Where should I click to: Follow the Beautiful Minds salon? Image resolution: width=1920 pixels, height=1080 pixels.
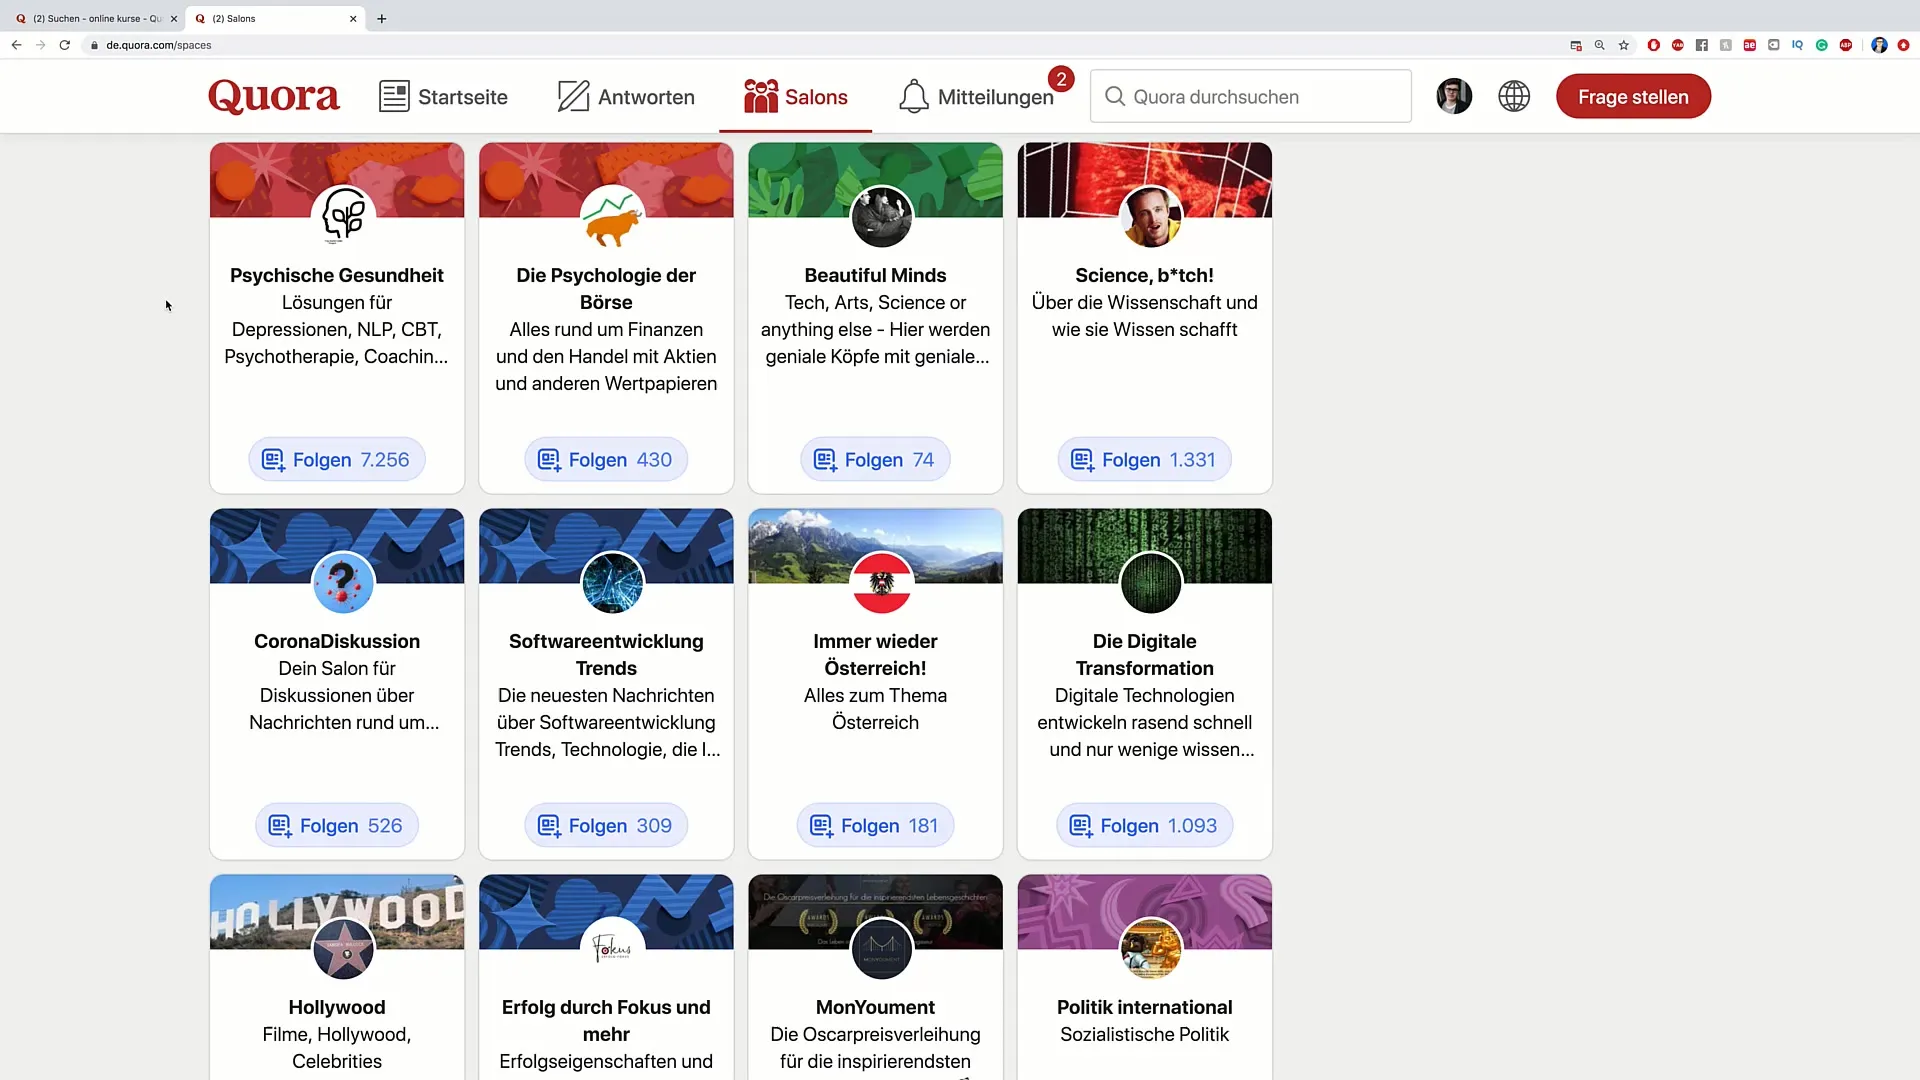[875, 460]
